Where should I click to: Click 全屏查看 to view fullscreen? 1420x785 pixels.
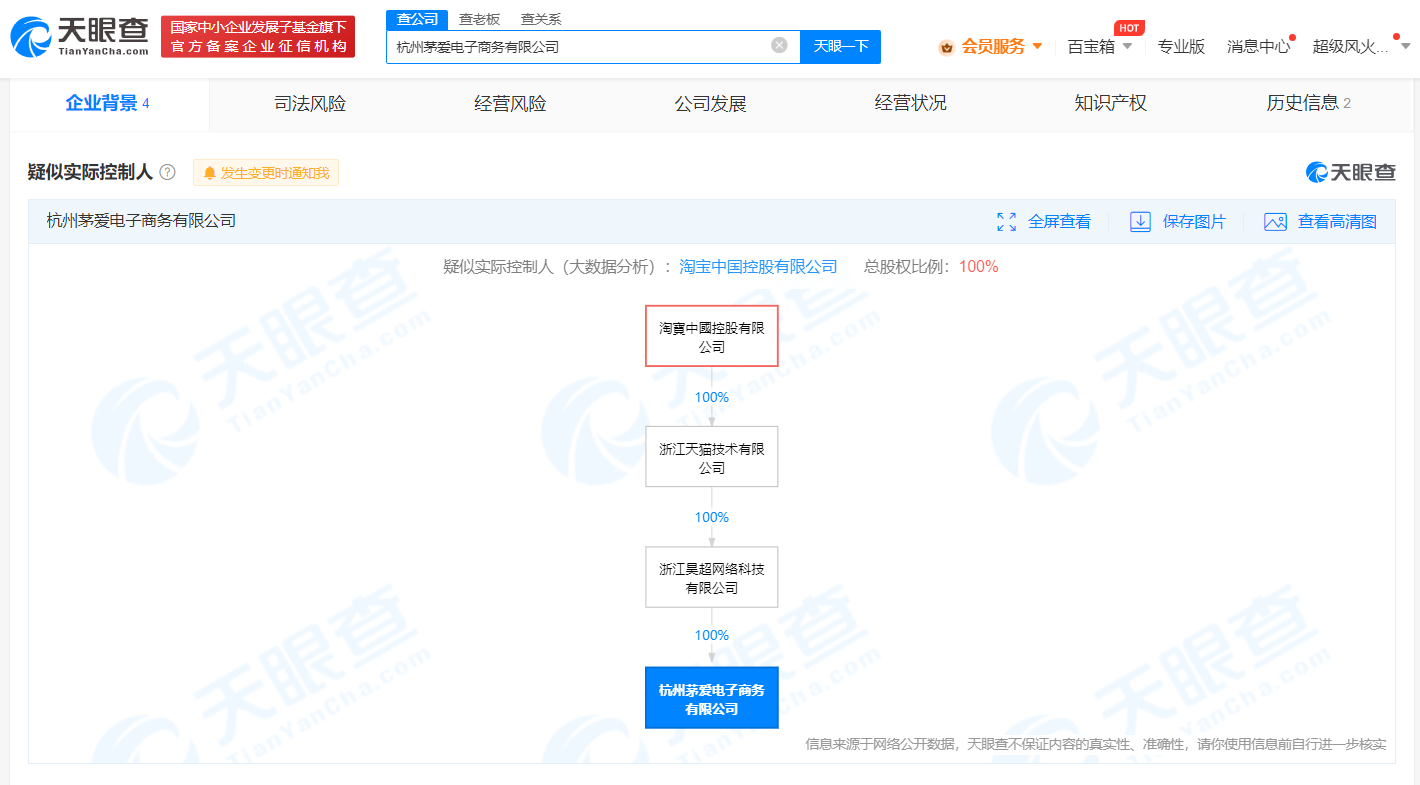click(1059, 222)
